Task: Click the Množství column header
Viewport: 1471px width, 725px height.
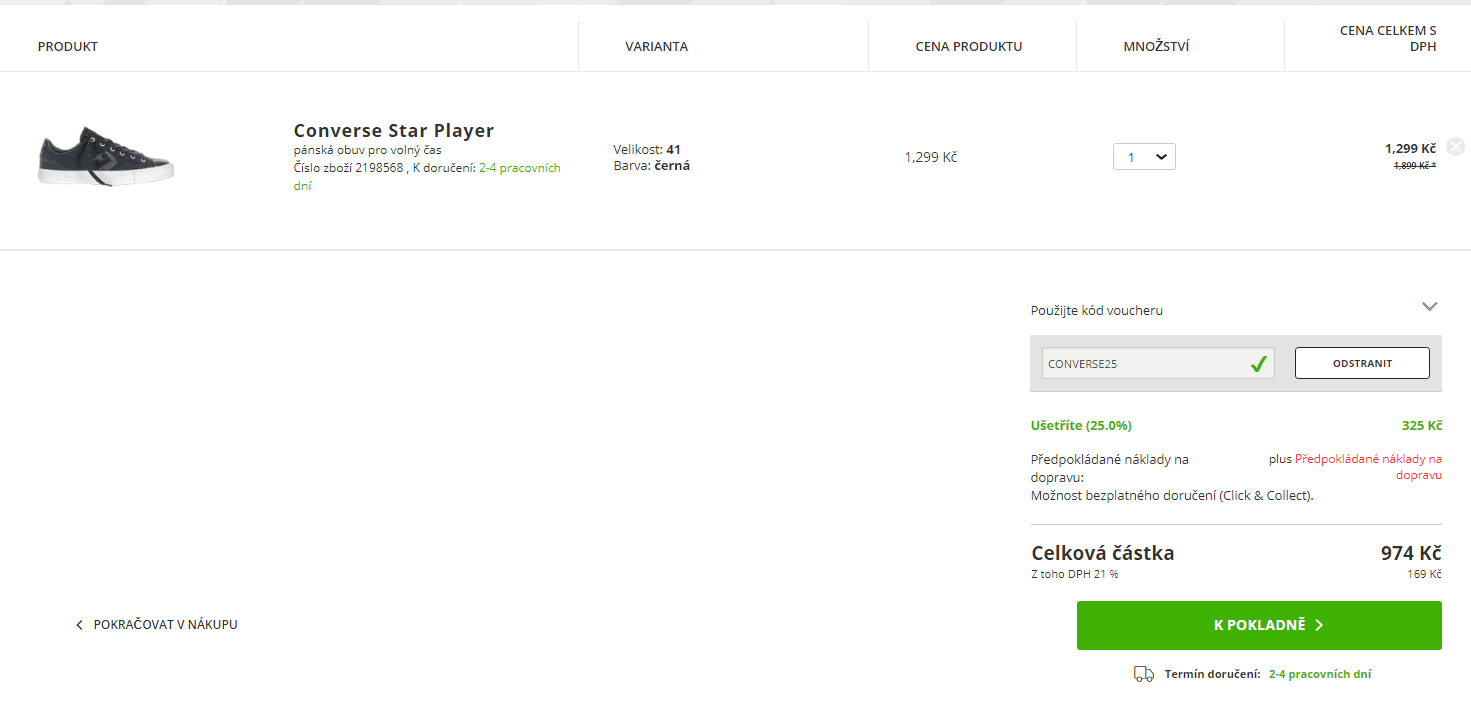Action: (x=1156, y=47)
